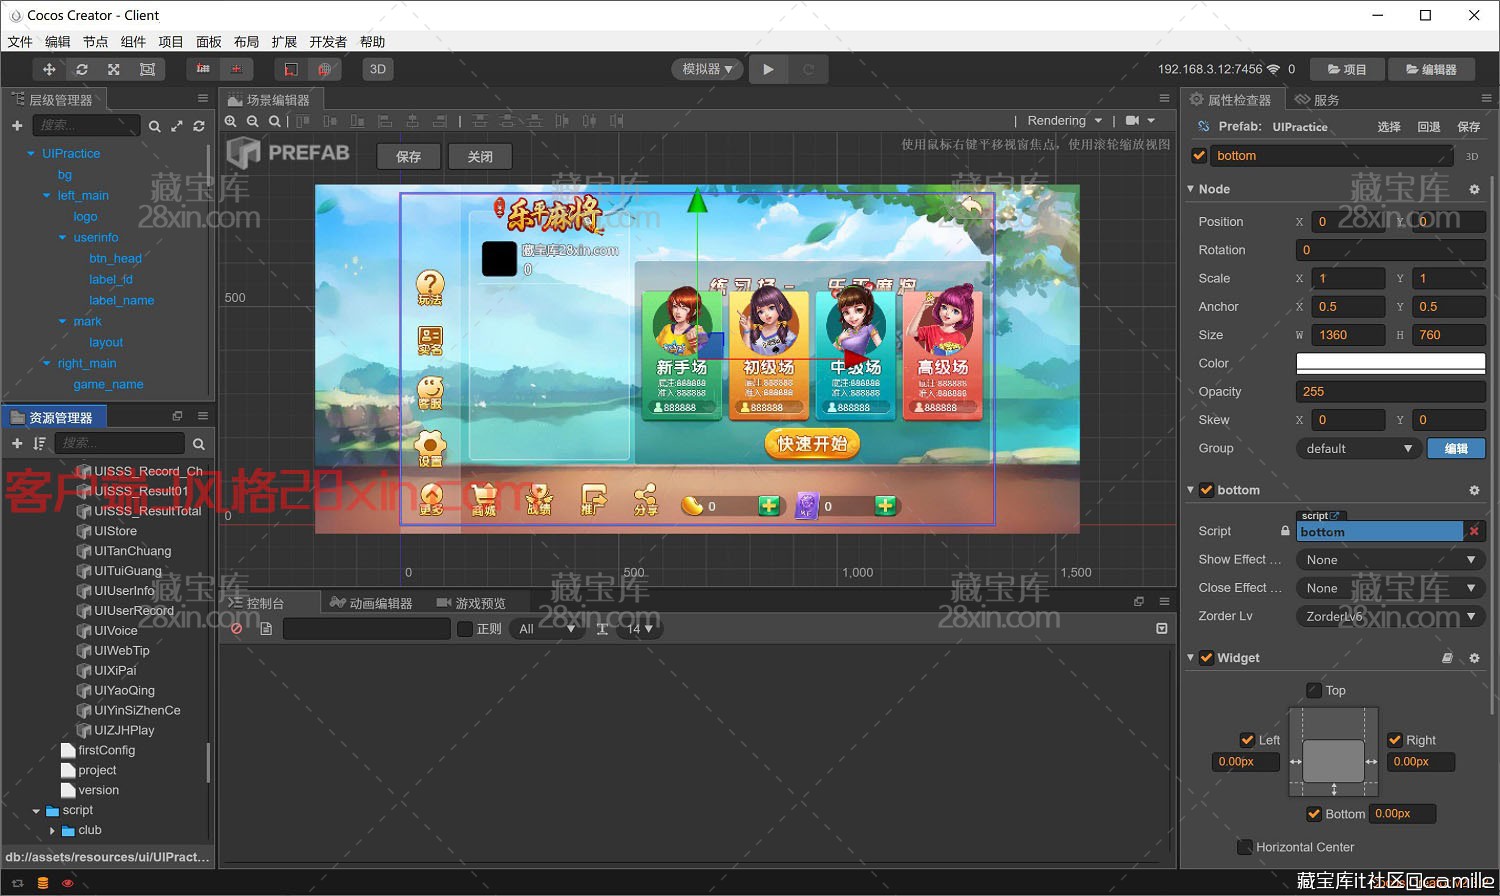Click the hierarchy search magnifier icon

pyautogui.click(x=154, y=126)
